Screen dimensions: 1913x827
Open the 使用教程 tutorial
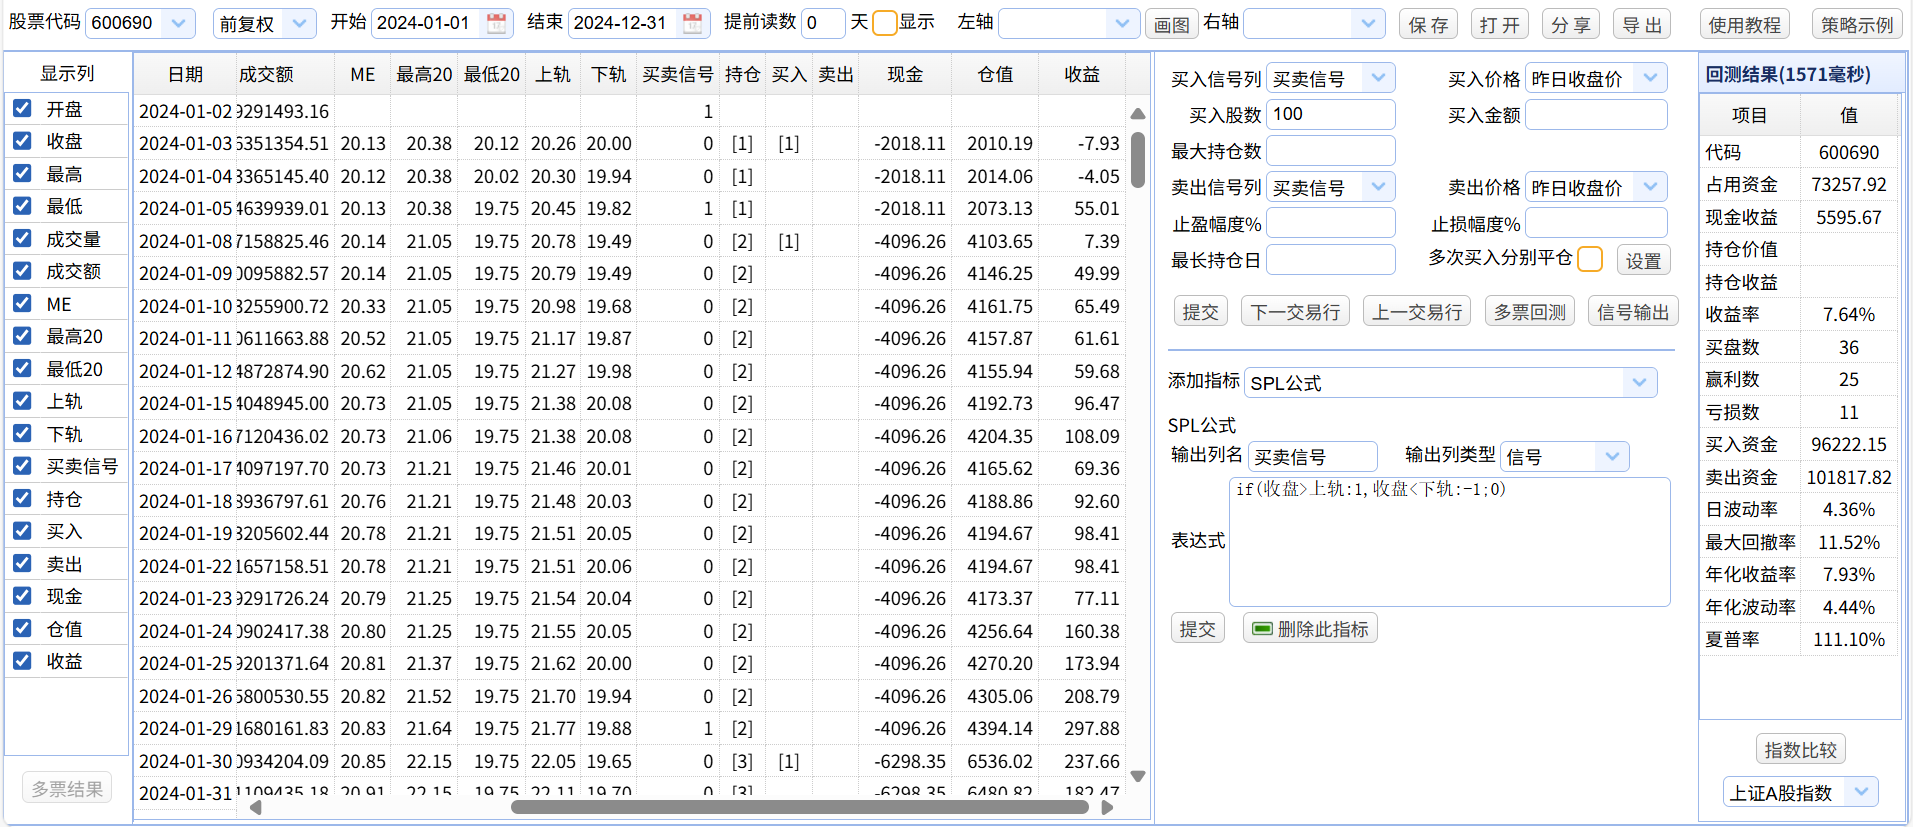coord(1744,25)
